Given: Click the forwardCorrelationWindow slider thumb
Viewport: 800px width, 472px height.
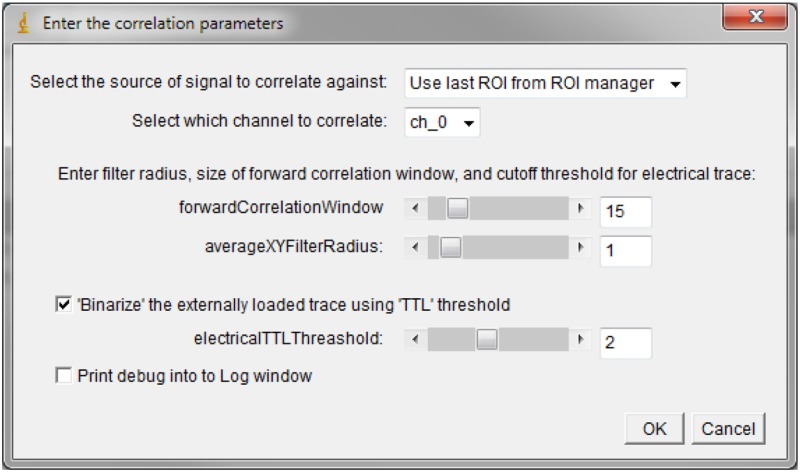Looking at the screenshot, I should coord(456,209).
